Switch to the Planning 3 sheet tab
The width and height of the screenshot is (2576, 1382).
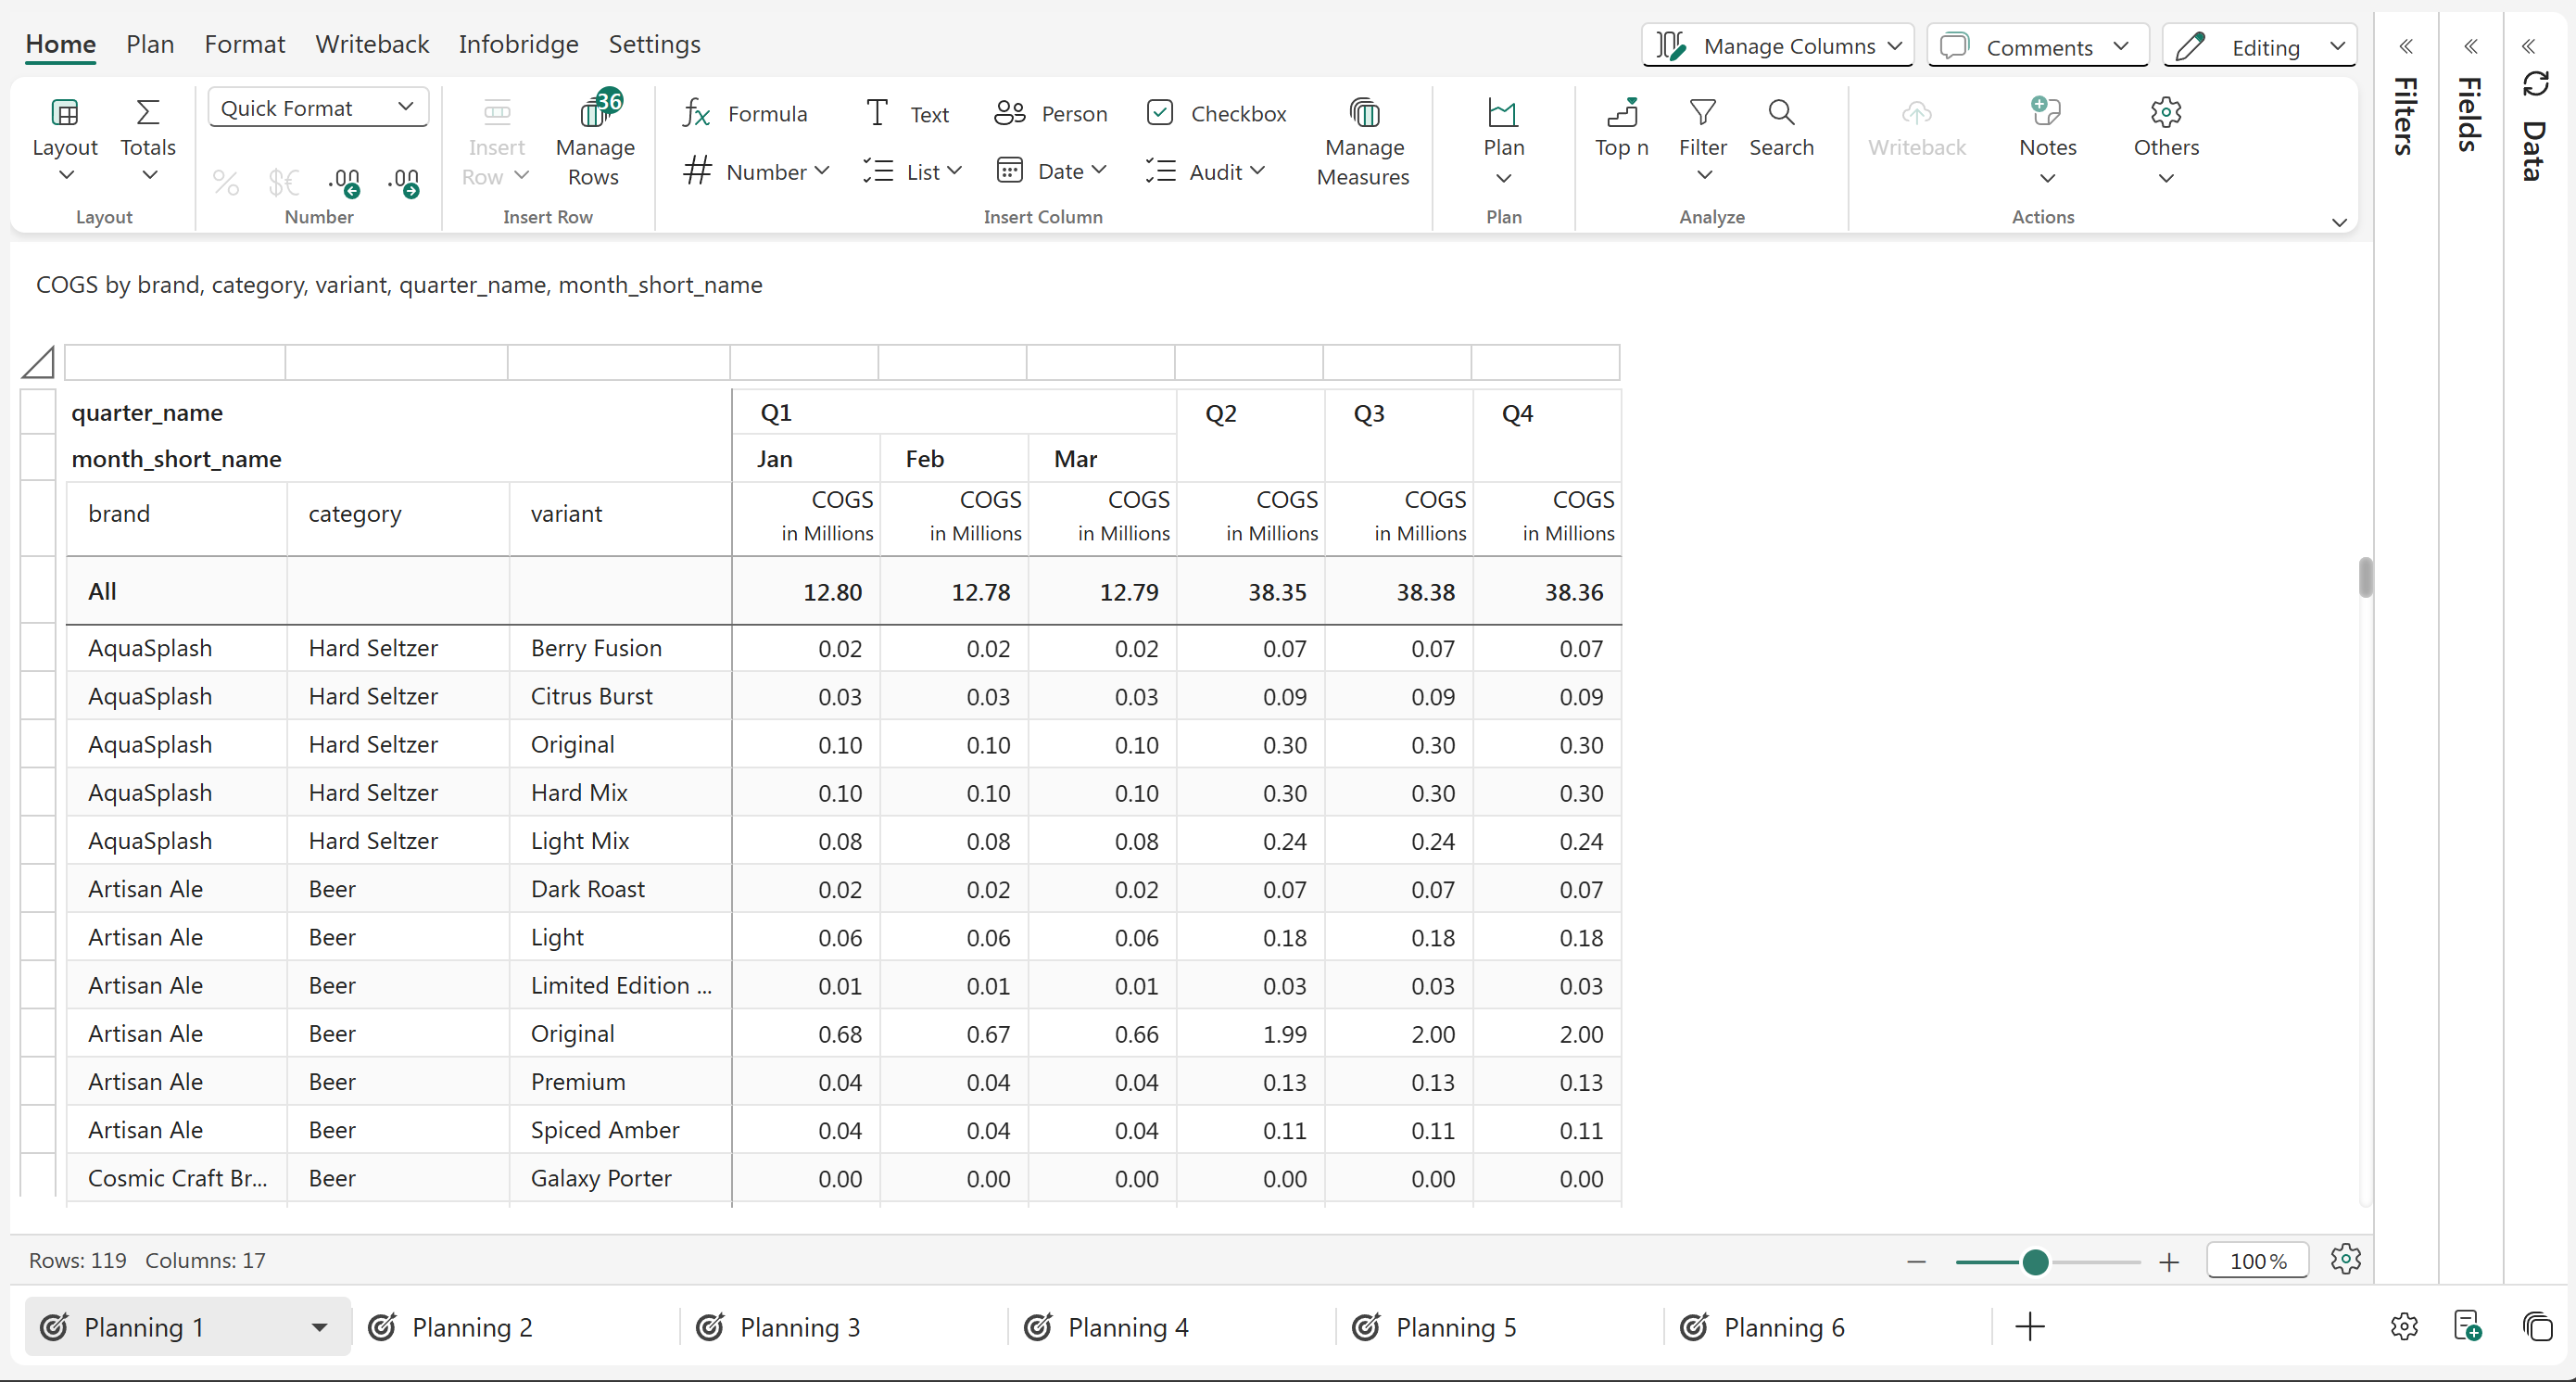(x=798, y=1327)
